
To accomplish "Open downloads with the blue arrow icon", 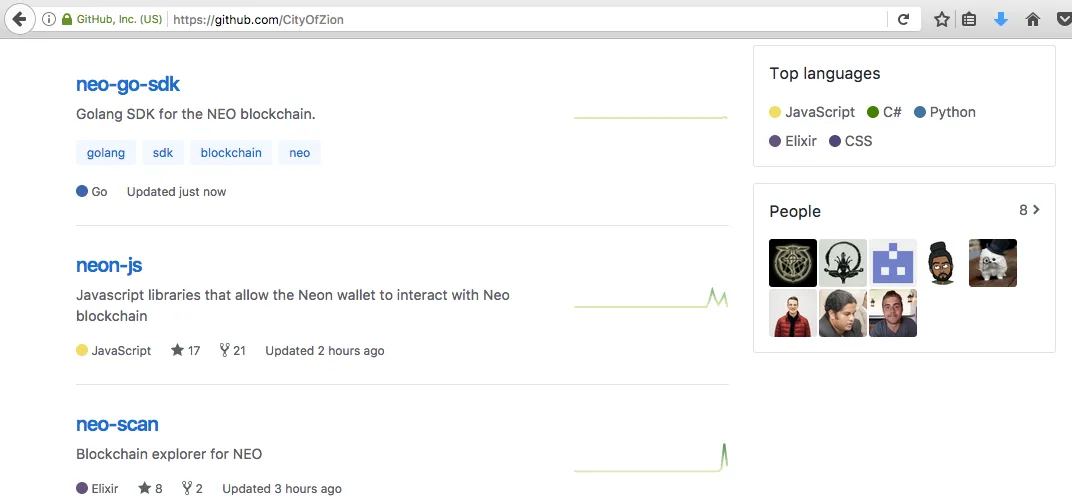I will tap(1001, 19).
